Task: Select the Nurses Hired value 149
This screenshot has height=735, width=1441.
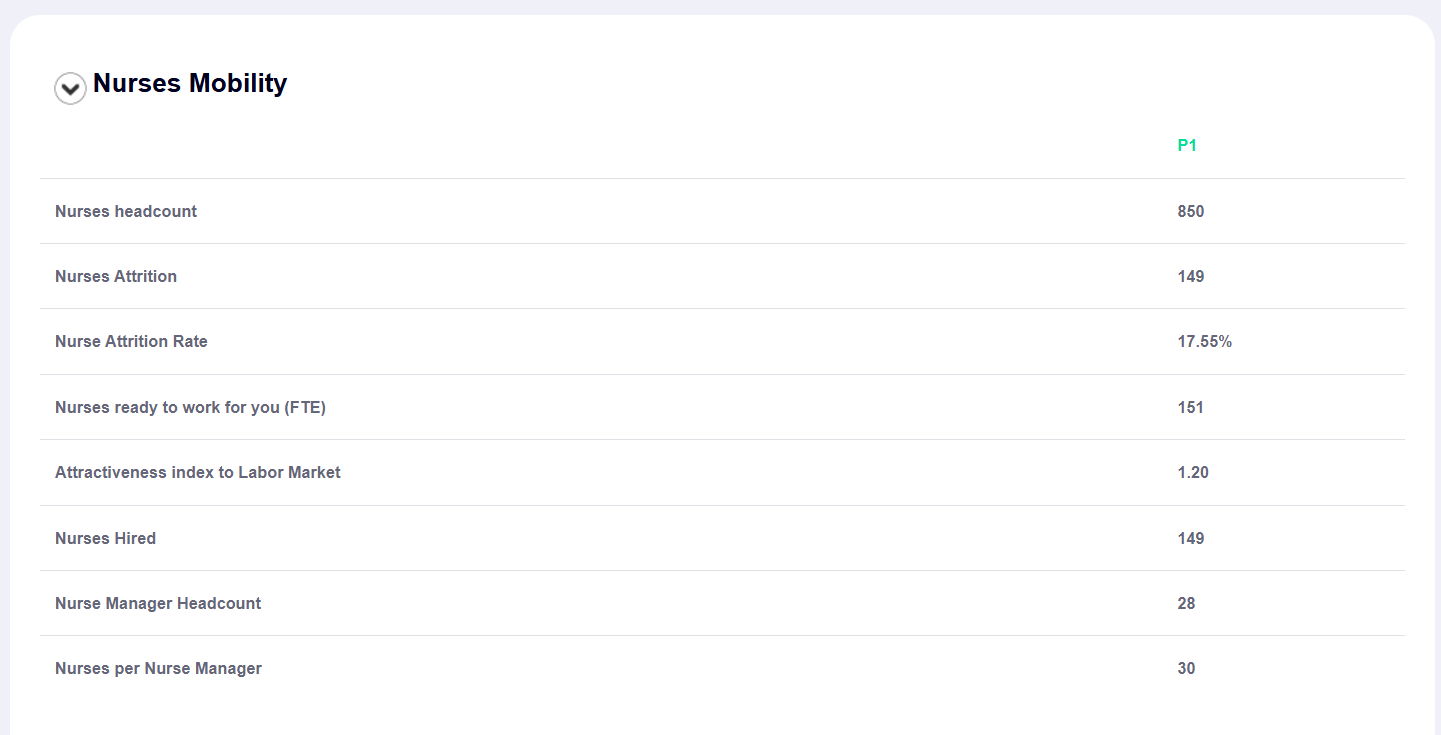Action: (x=1191, y=539)
